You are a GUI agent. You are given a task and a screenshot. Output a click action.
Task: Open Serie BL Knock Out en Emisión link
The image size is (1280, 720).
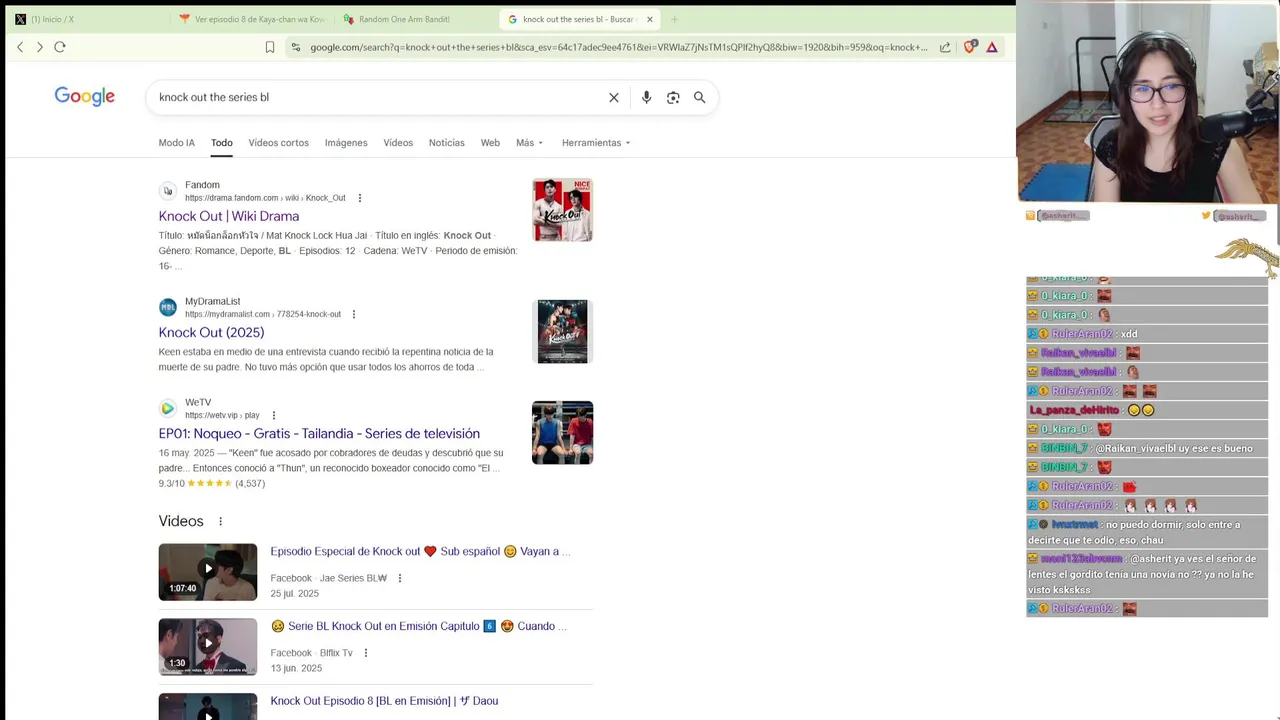[418, 626]
